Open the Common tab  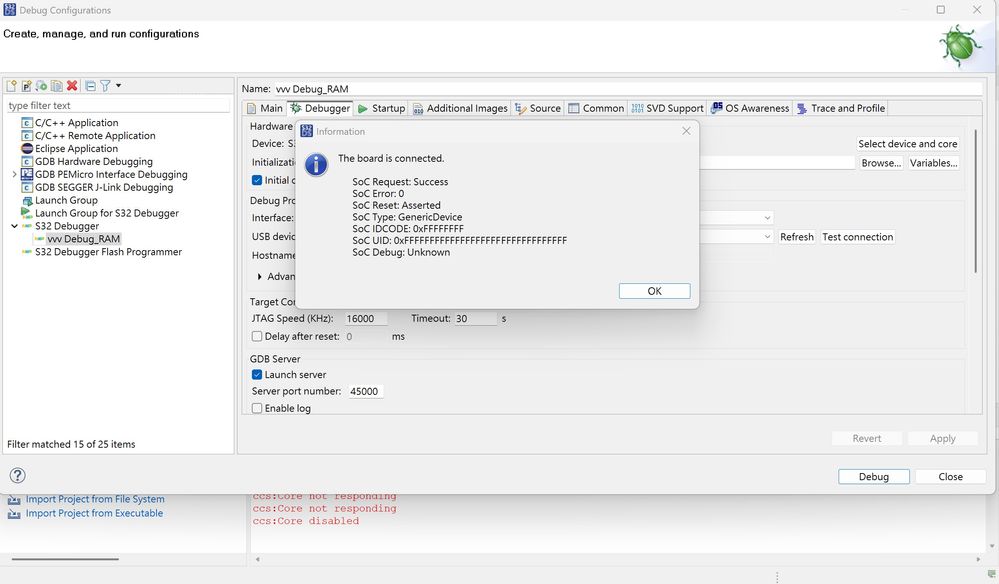tap(596, 108)
